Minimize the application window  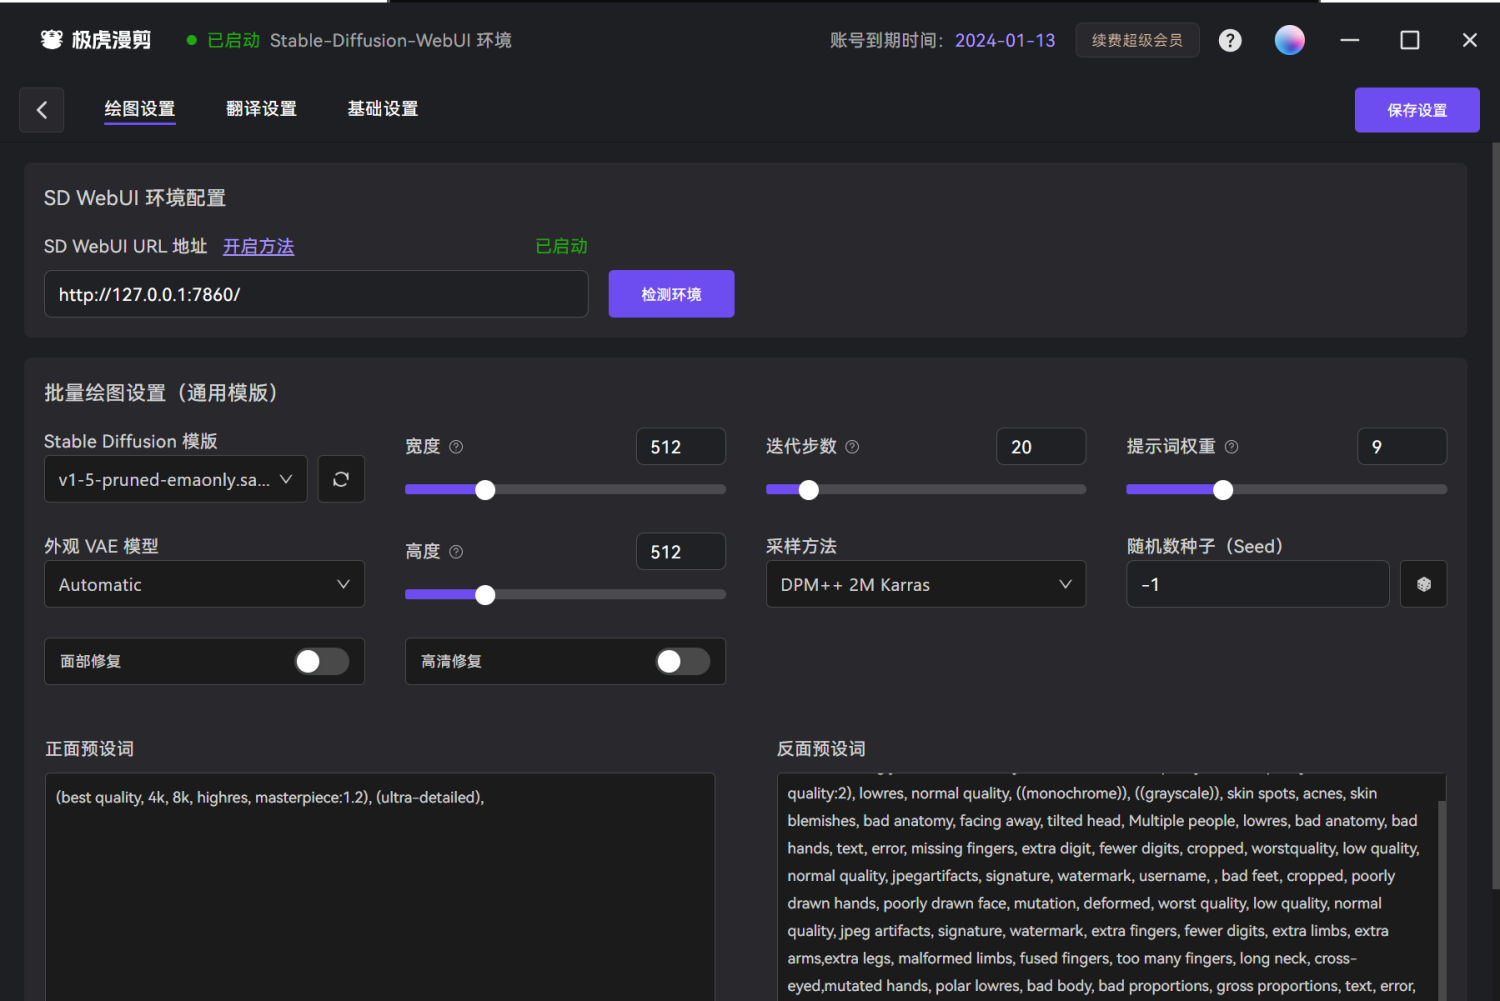coord(1350,40)
